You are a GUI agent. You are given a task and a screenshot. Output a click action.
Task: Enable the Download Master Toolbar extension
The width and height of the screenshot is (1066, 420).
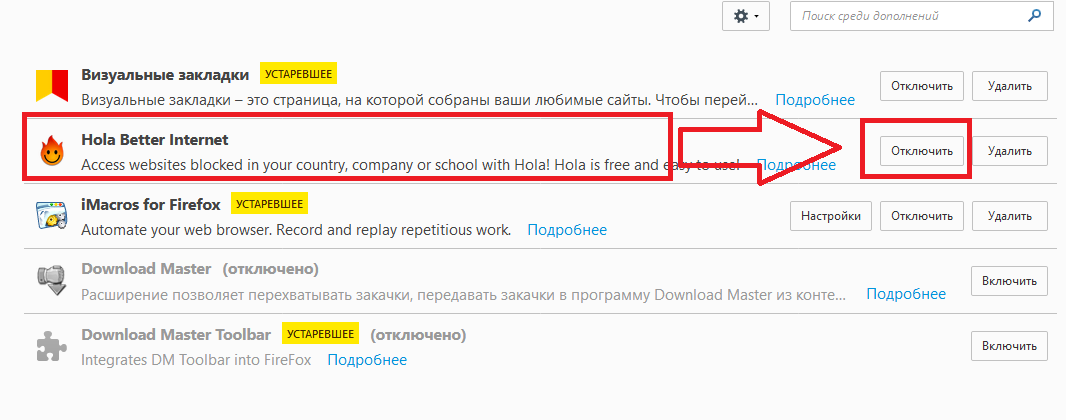point(1010,346)
